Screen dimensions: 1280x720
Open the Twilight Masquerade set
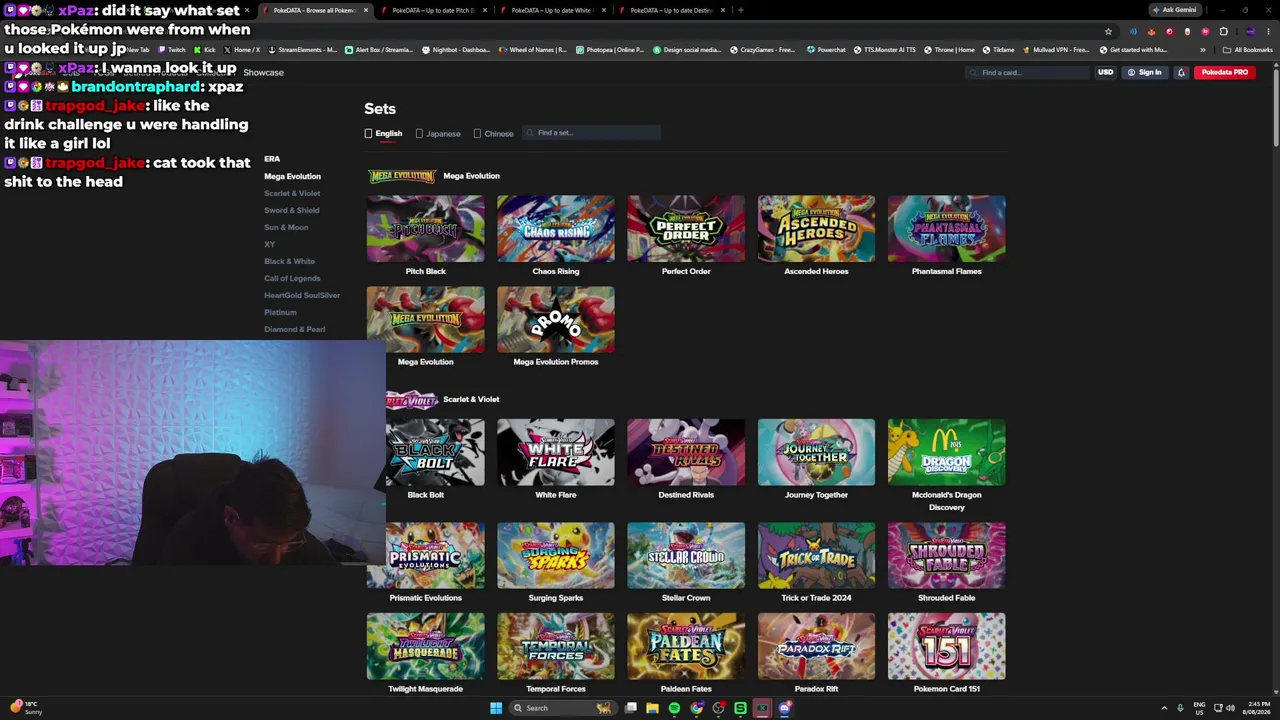[x=425, y=646]
